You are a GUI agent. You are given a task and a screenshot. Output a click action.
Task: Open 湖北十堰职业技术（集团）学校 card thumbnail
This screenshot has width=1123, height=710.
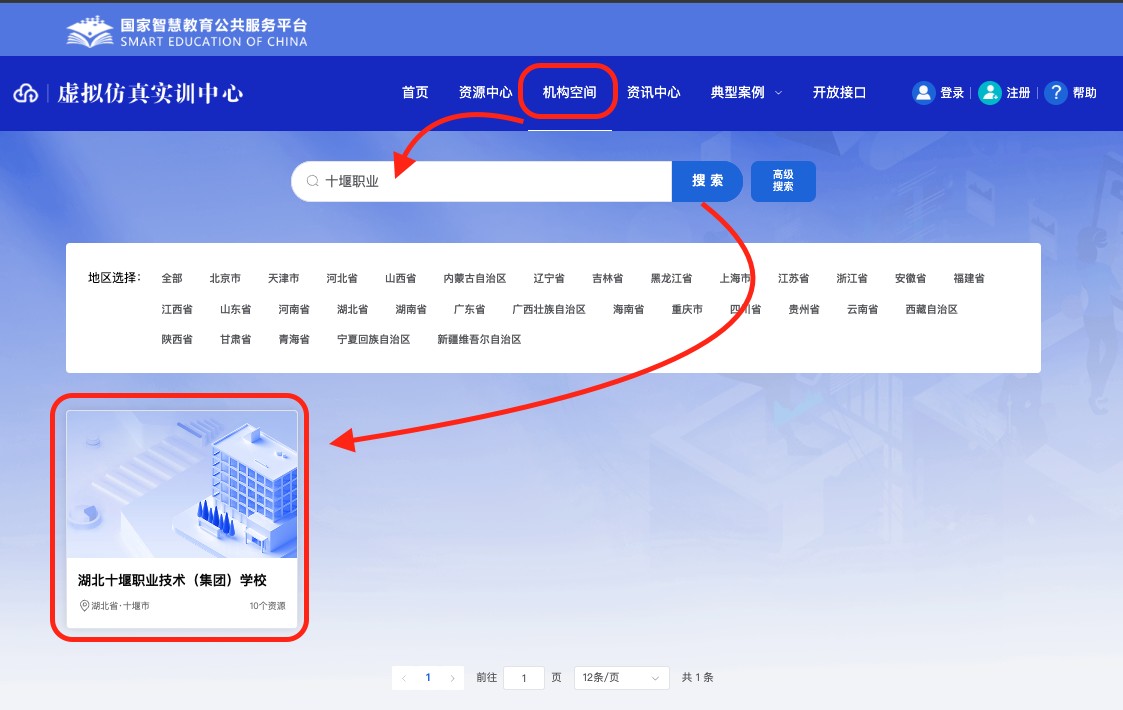tap(182, 485)
